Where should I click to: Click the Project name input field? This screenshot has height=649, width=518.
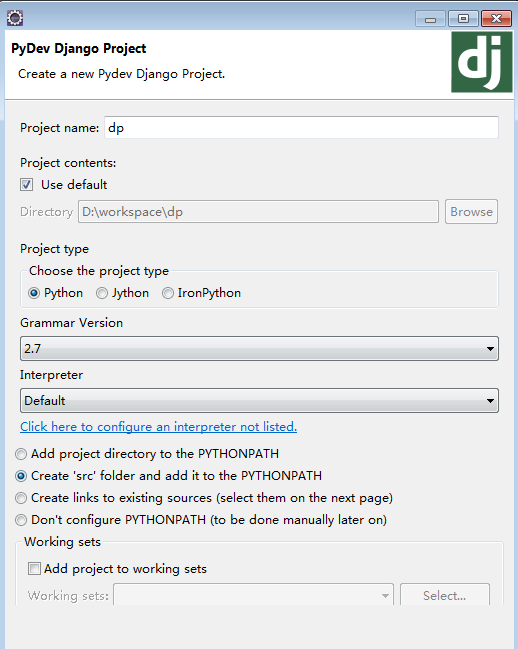(x=301, y=128)
